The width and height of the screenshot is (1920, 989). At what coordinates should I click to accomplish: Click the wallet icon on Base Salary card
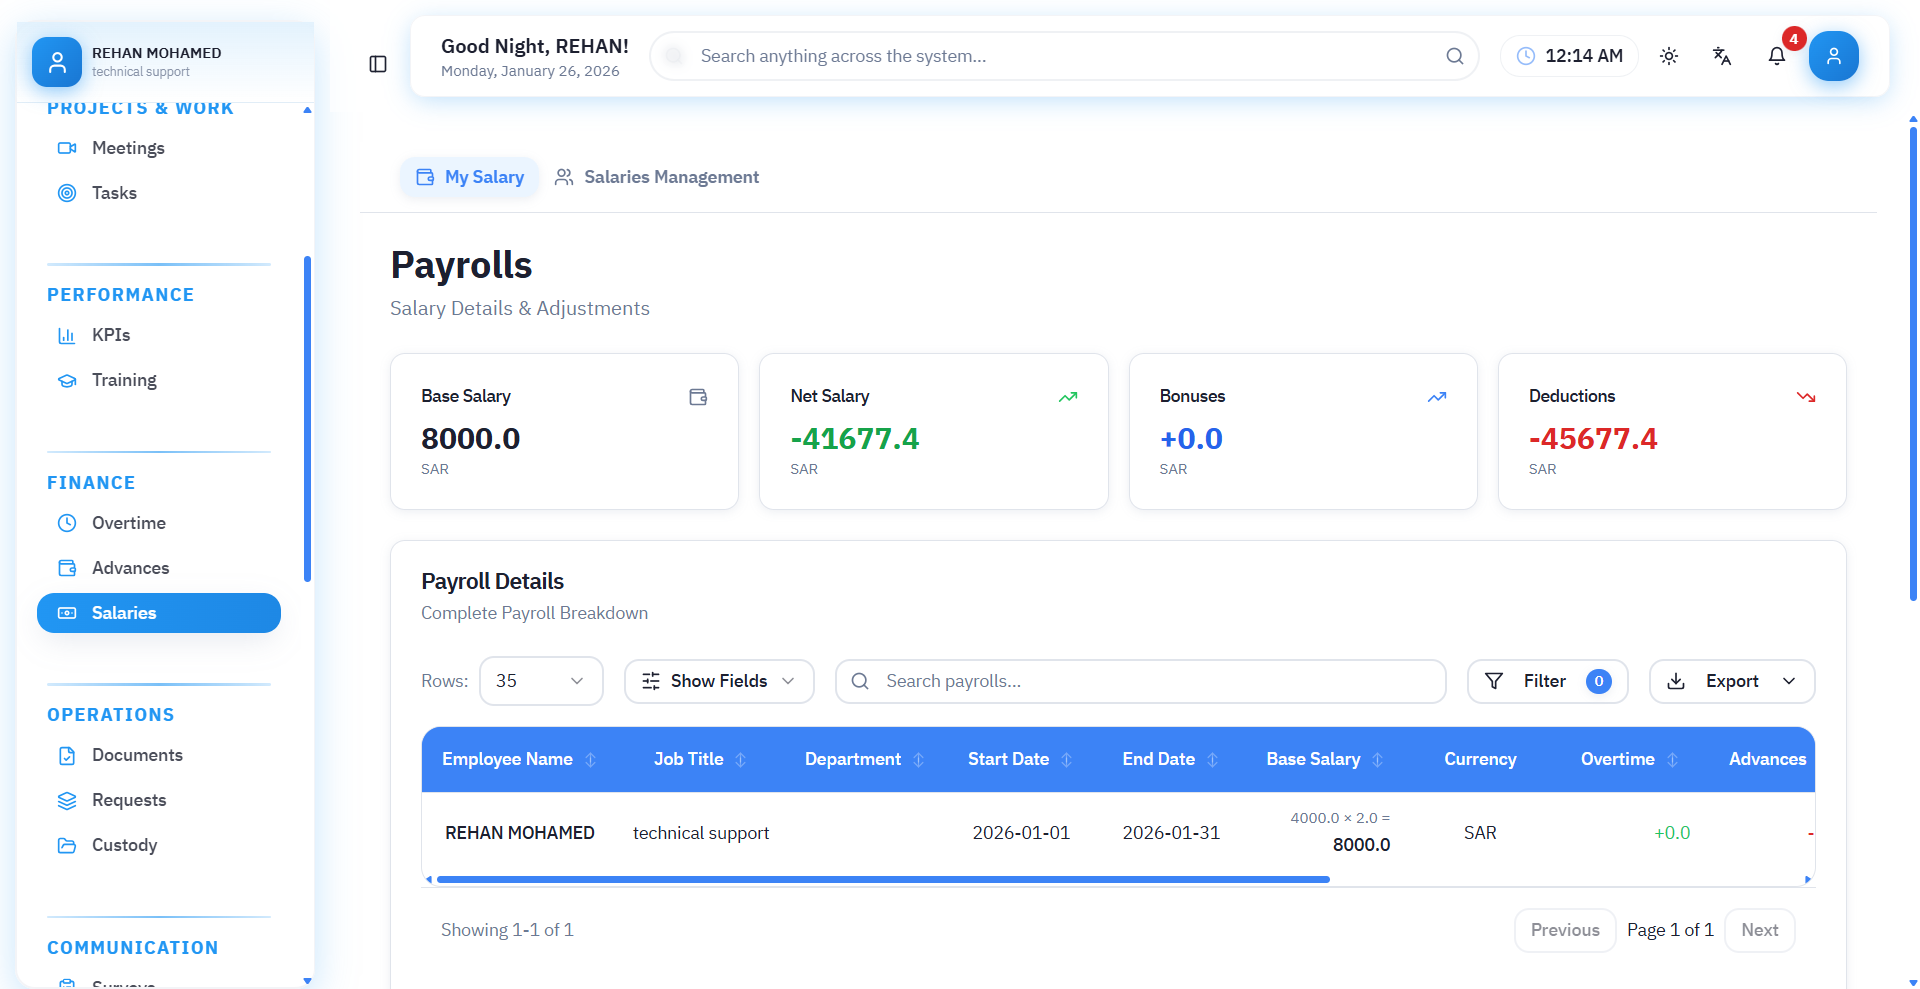coord(698,397)
